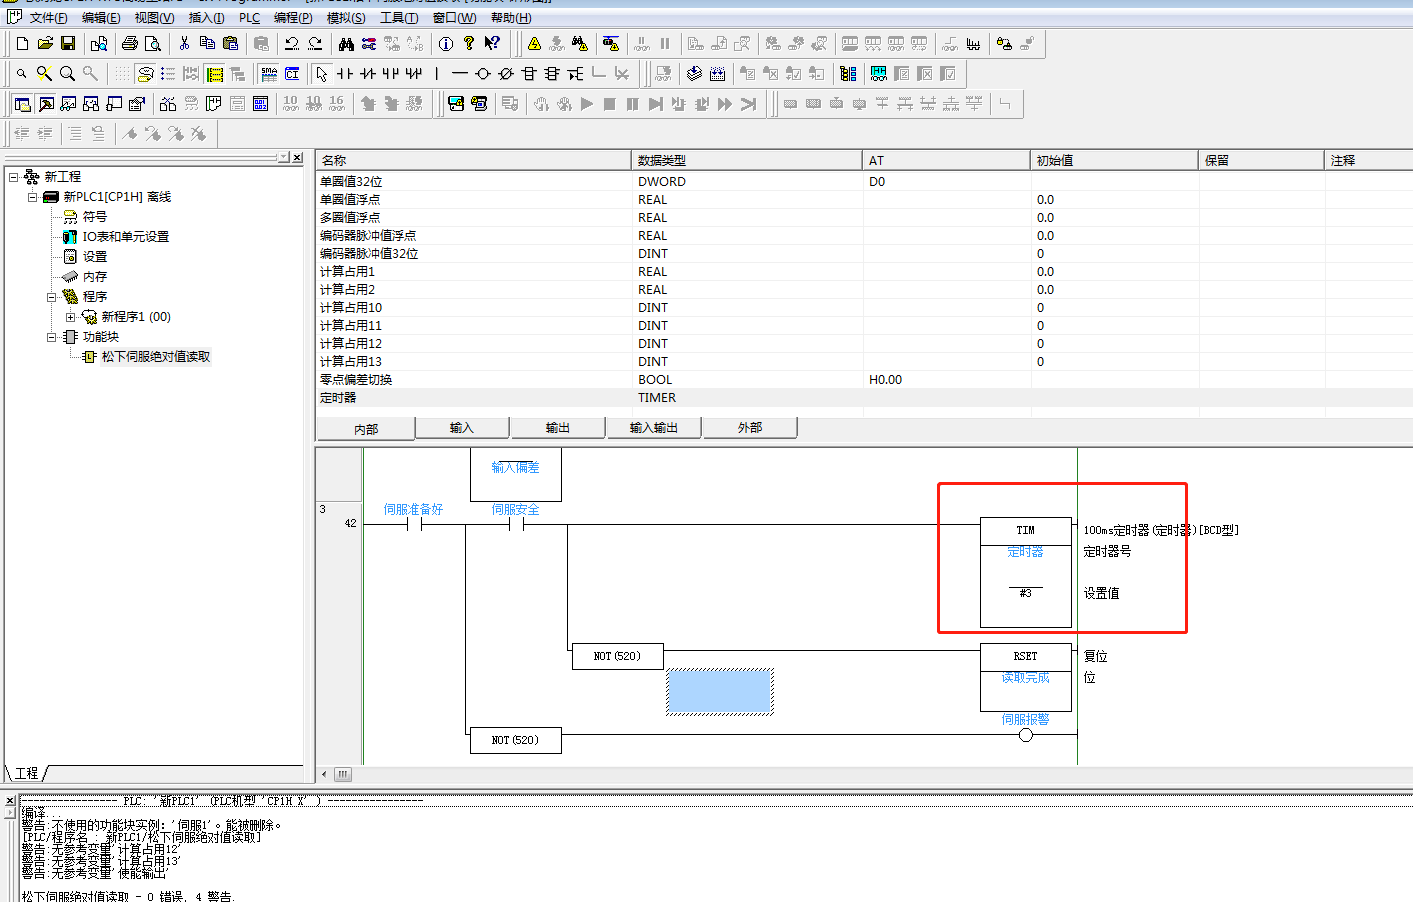Click the Find binoculars icon
The width and height of the screenshot is (1413, 902).
tap(346, 43)
